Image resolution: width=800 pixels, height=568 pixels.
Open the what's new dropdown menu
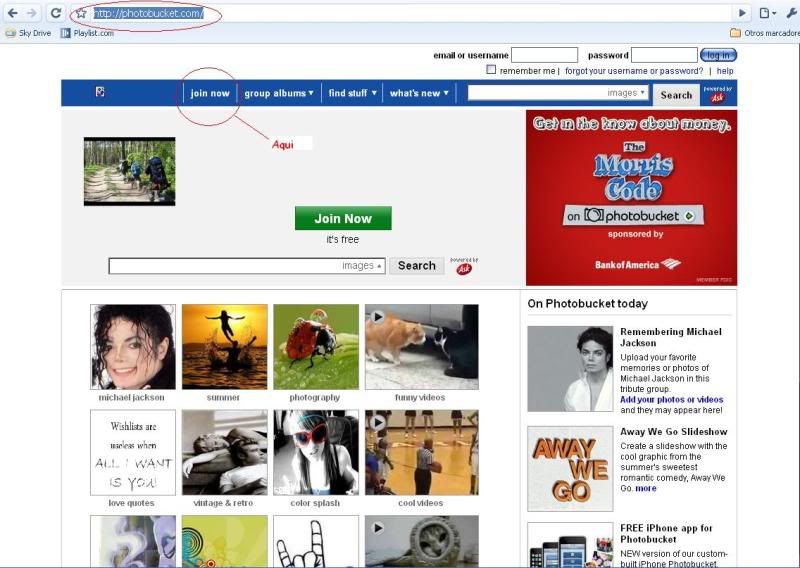pos(419,93)
